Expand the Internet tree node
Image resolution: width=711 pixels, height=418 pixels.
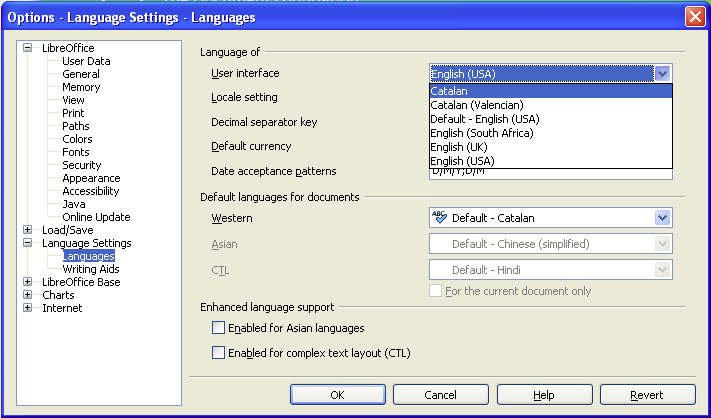tap(28, 308)
